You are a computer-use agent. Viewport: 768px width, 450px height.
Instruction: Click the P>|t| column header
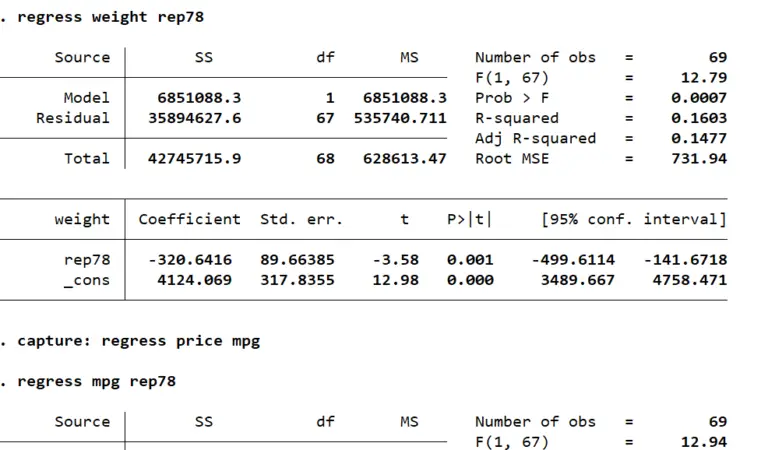pos(469,219)
